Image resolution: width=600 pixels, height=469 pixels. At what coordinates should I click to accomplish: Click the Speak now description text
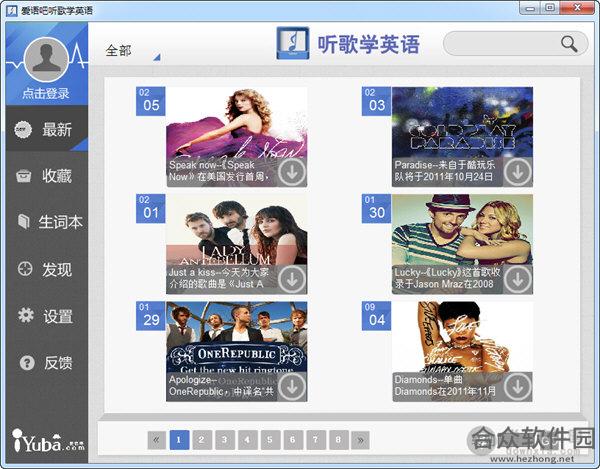[x=220, y=171]
